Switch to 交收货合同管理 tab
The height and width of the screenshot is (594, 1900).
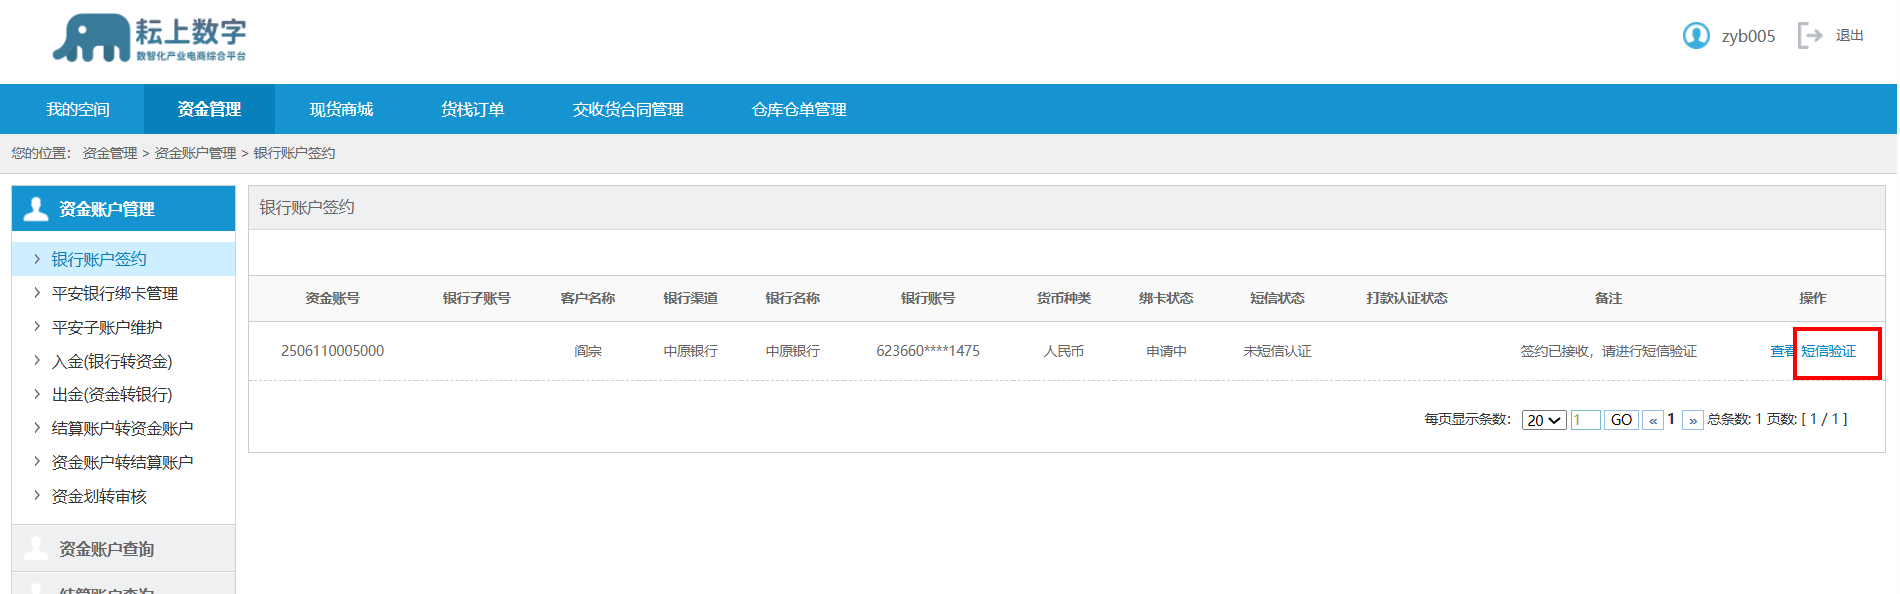click(x=628, y=109)
